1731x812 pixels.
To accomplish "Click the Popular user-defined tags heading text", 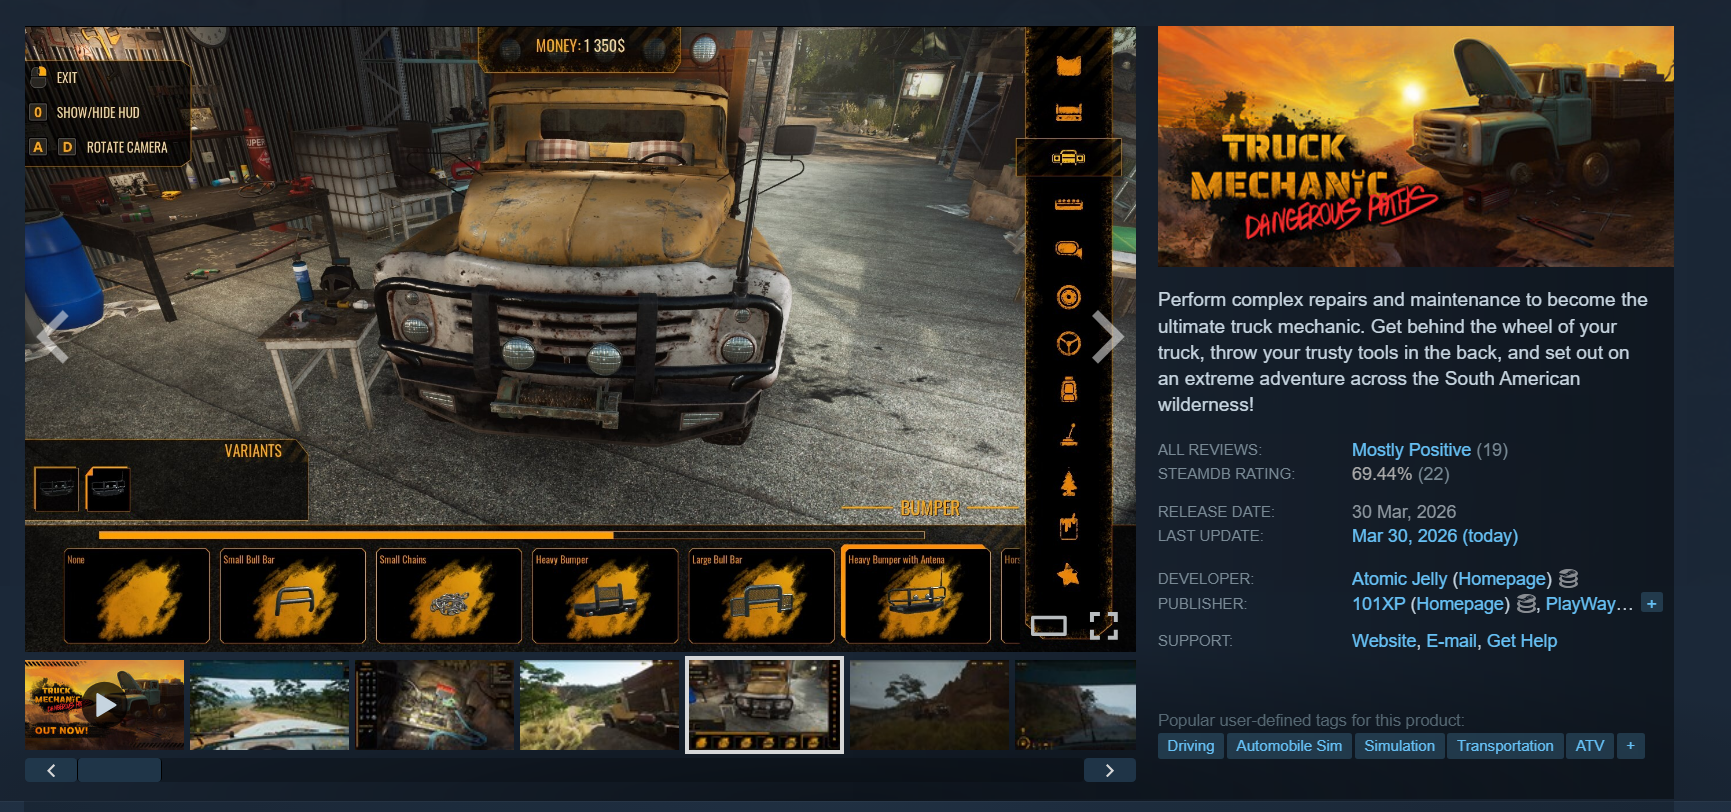I will click(x=1311, y=720).
